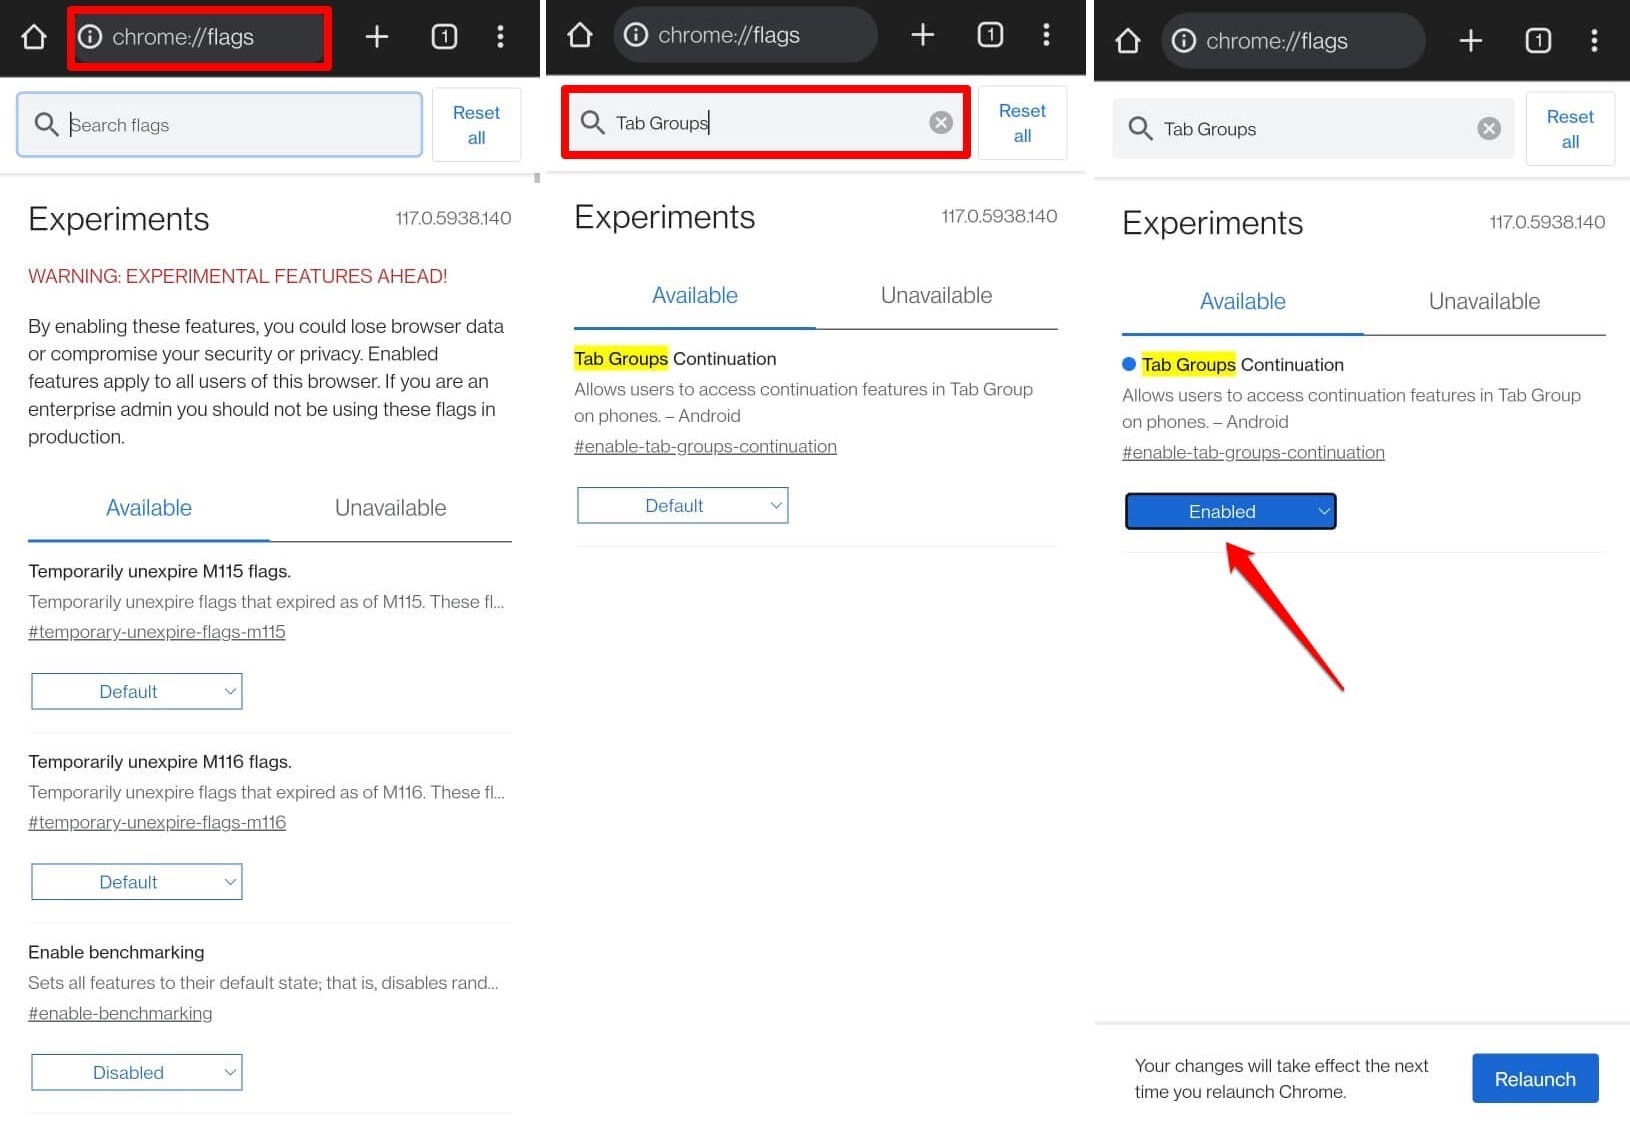Viewport: 1630px width, 1127px height.
Task: Open site info icon in right screenshot's address bar
Action: pyautogui.click(x=1184, y=41)
